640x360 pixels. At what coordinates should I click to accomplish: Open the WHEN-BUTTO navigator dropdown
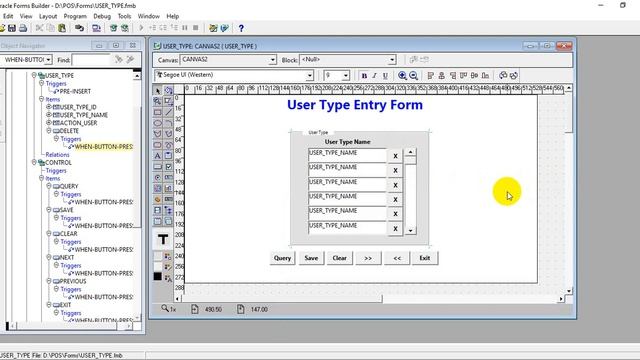coord(48,60)
